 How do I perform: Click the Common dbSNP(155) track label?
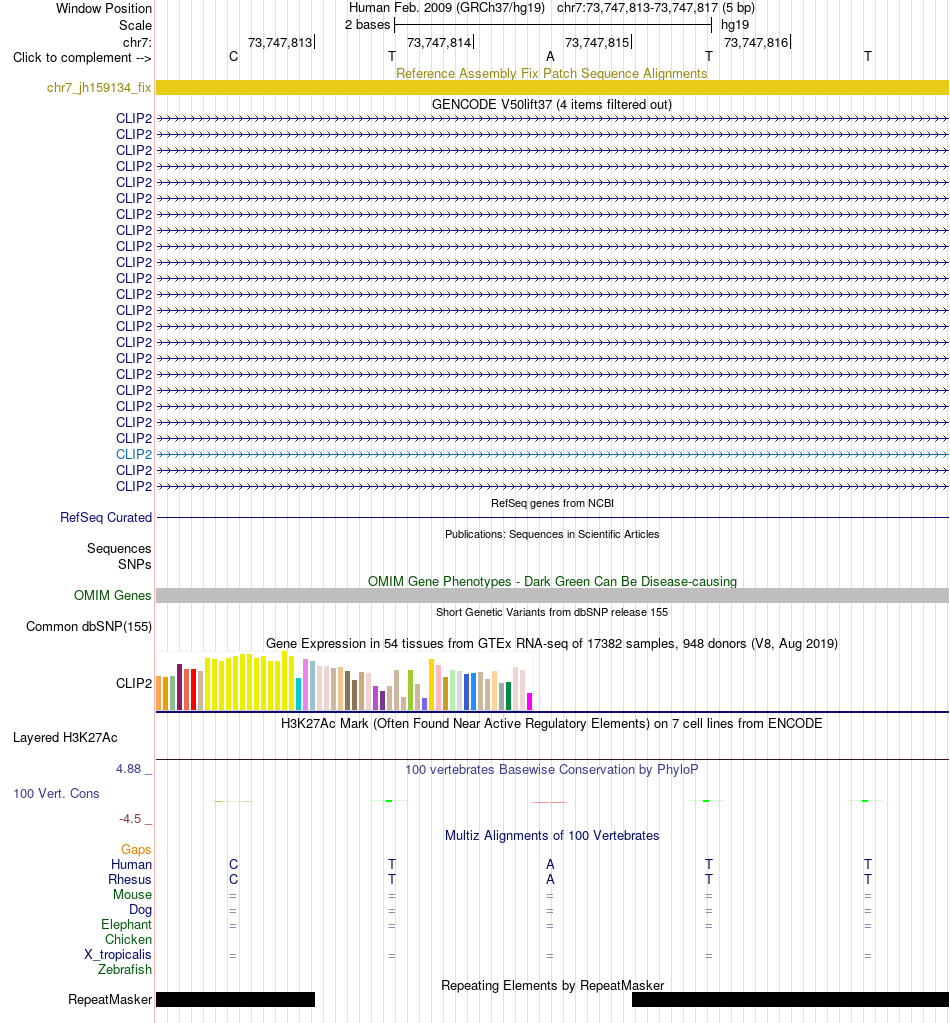(89, 626)
